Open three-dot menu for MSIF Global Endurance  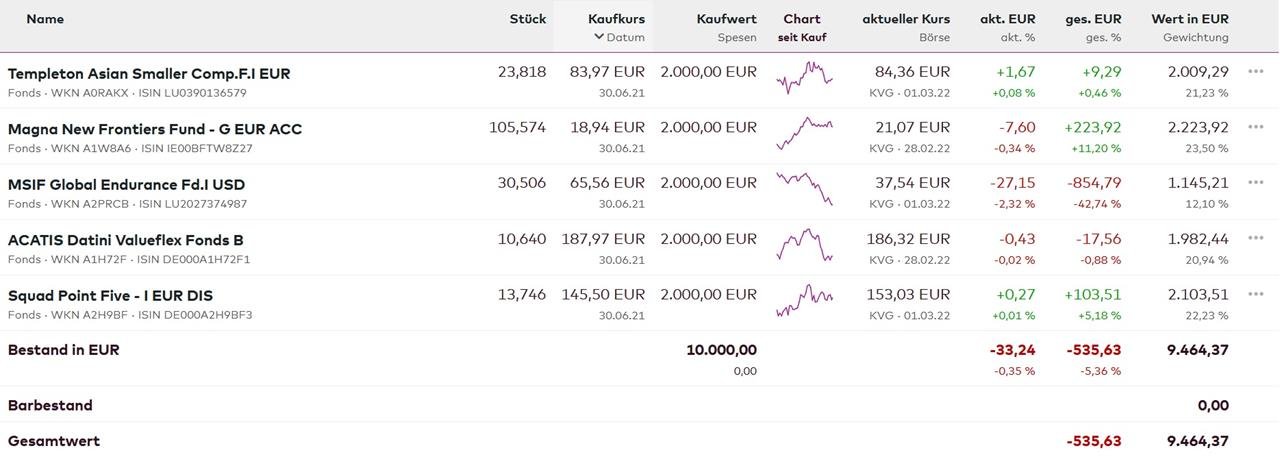[1256, 182]
